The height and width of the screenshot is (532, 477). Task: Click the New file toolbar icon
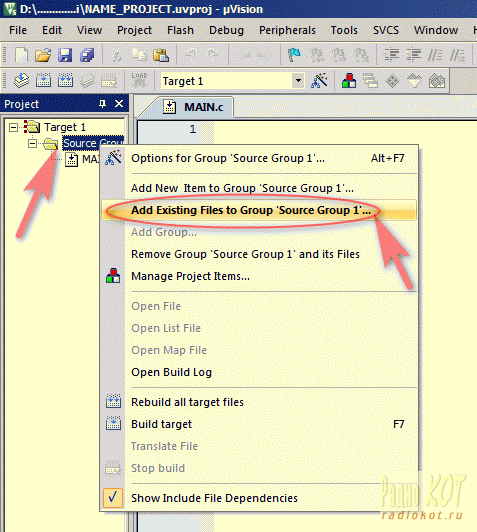[x=21, y=55]
